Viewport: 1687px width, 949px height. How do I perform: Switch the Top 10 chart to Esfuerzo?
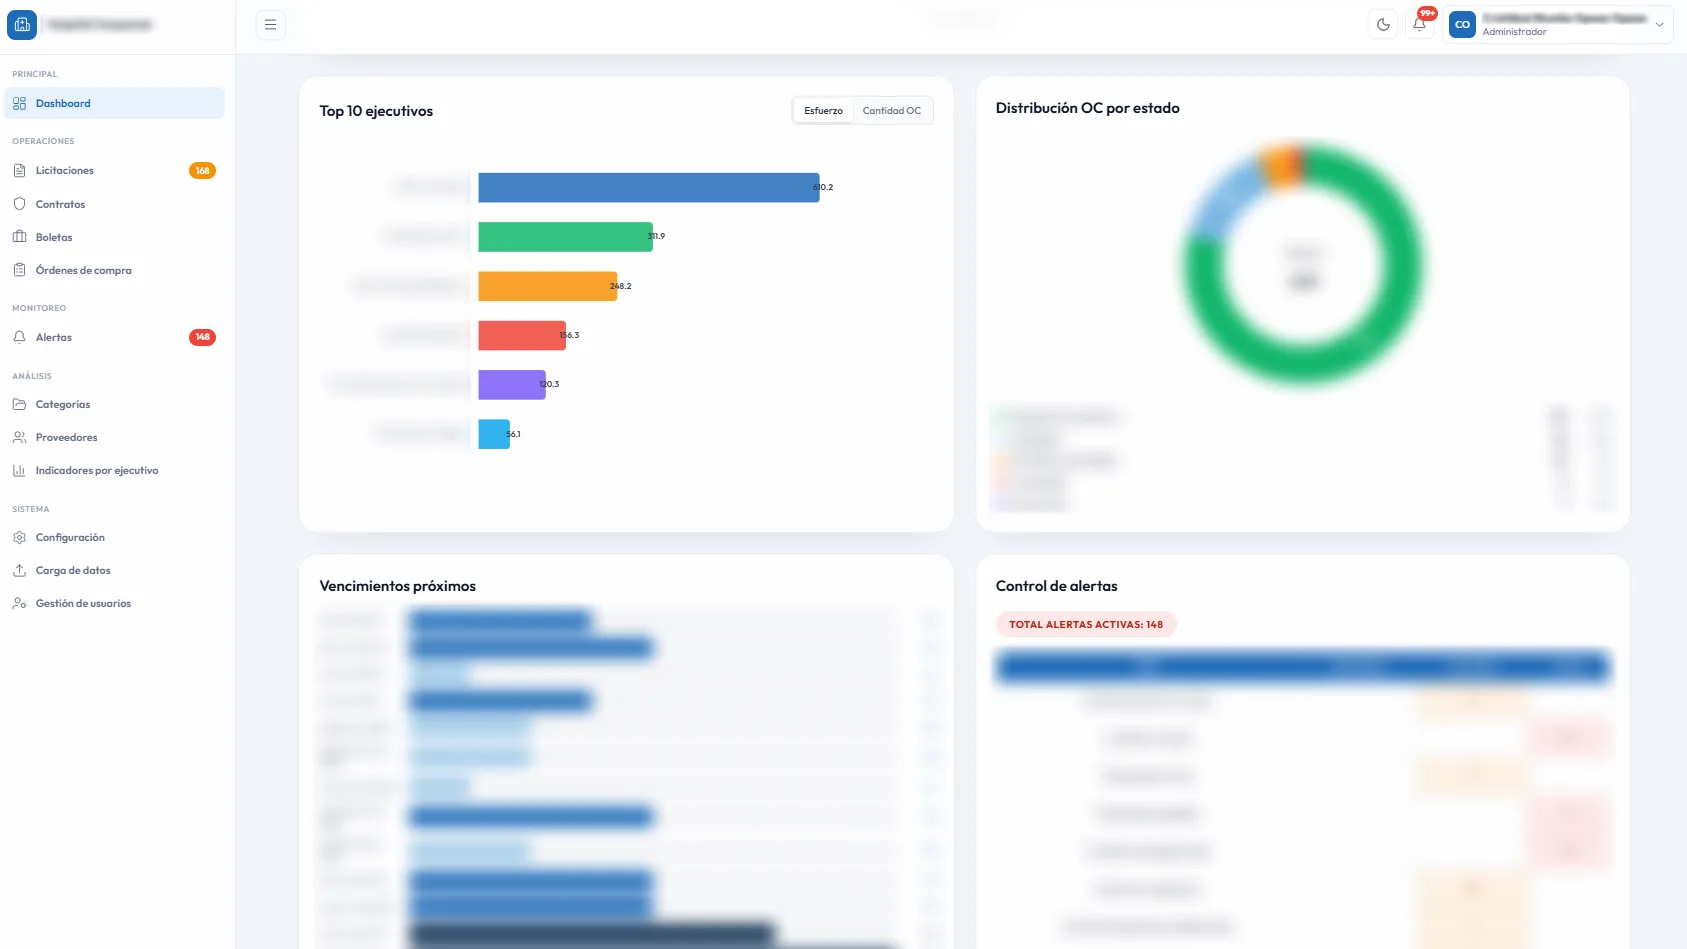(x=822, y=110)
